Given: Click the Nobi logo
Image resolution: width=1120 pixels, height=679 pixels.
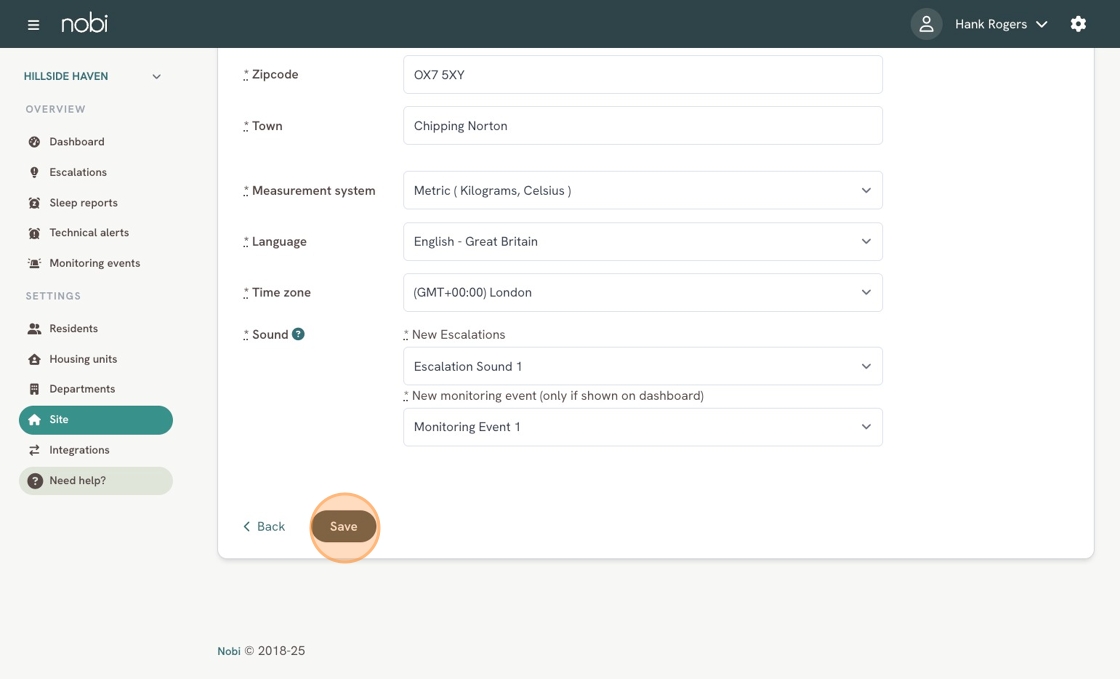Looking at the screenshot, I should (x=84, y=24).
